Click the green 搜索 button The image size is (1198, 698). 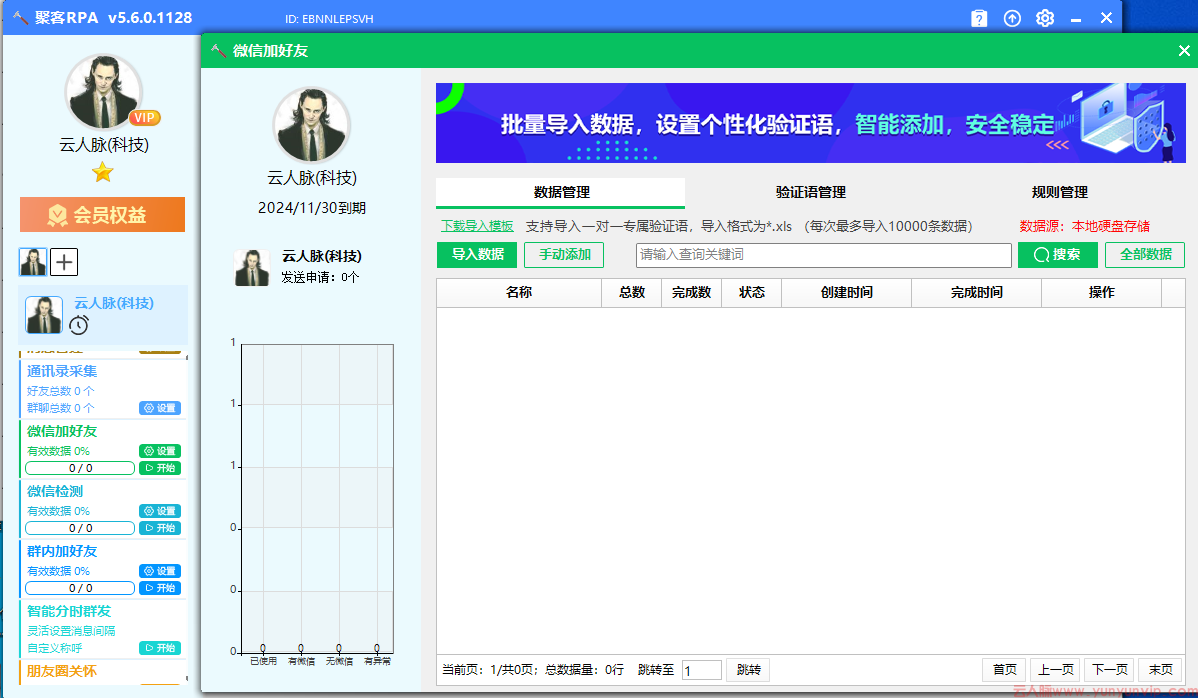[x=1057, y=255]
